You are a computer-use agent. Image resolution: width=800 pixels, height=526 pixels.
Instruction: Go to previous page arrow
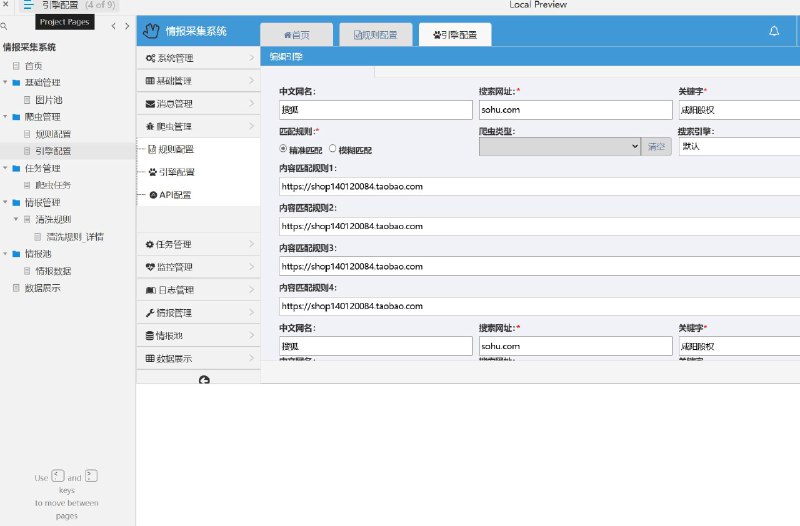coord(113,26)
